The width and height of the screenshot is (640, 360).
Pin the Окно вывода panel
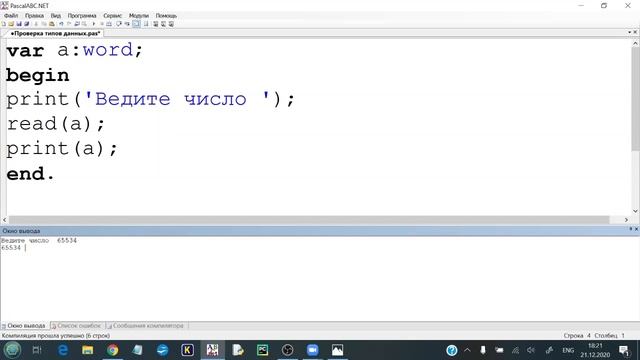(631, 229)
